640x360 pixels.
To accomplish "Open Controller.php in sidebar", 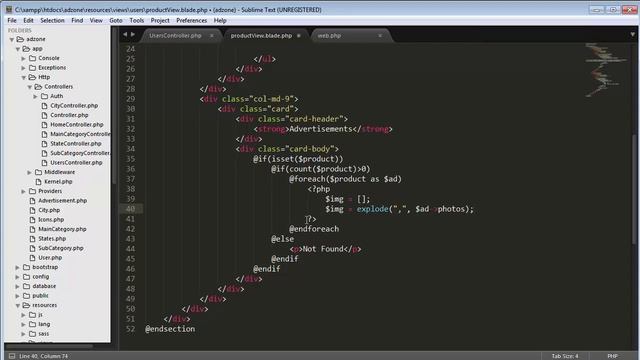I will coord(69,115).
